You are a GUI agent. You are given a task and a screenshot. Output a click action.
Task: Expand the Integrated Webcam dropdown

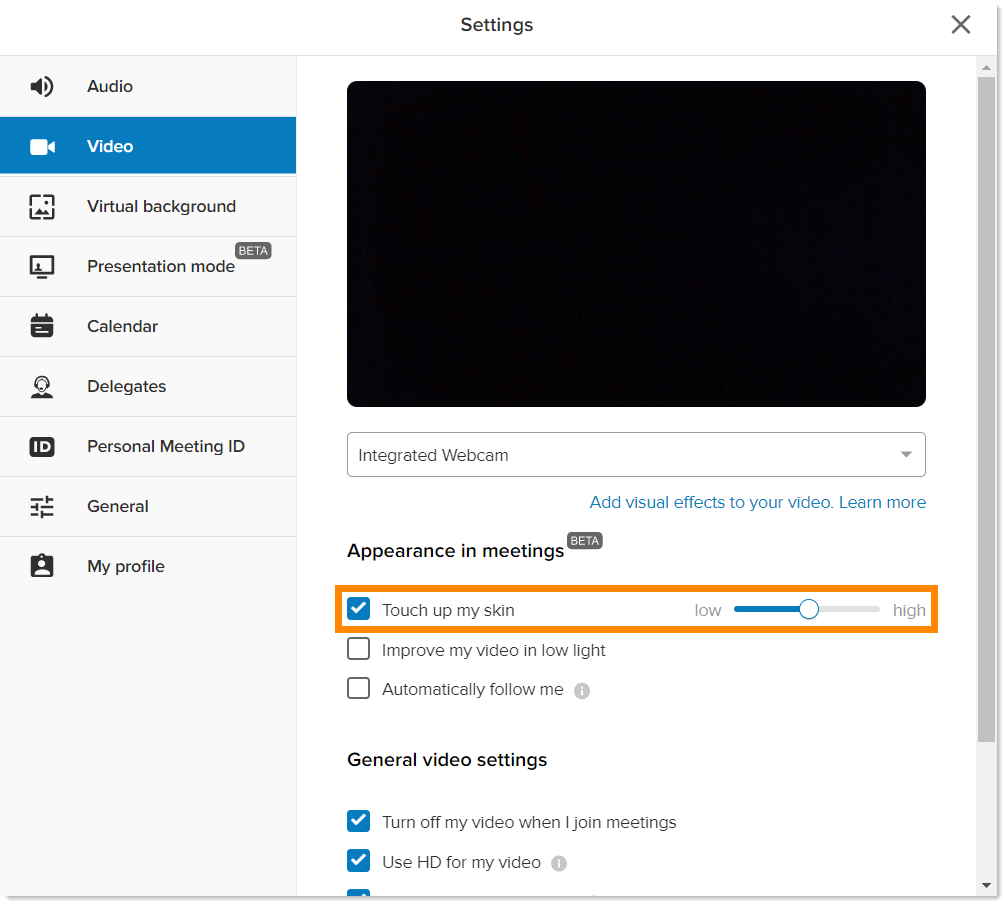click(x=636, y=455)
